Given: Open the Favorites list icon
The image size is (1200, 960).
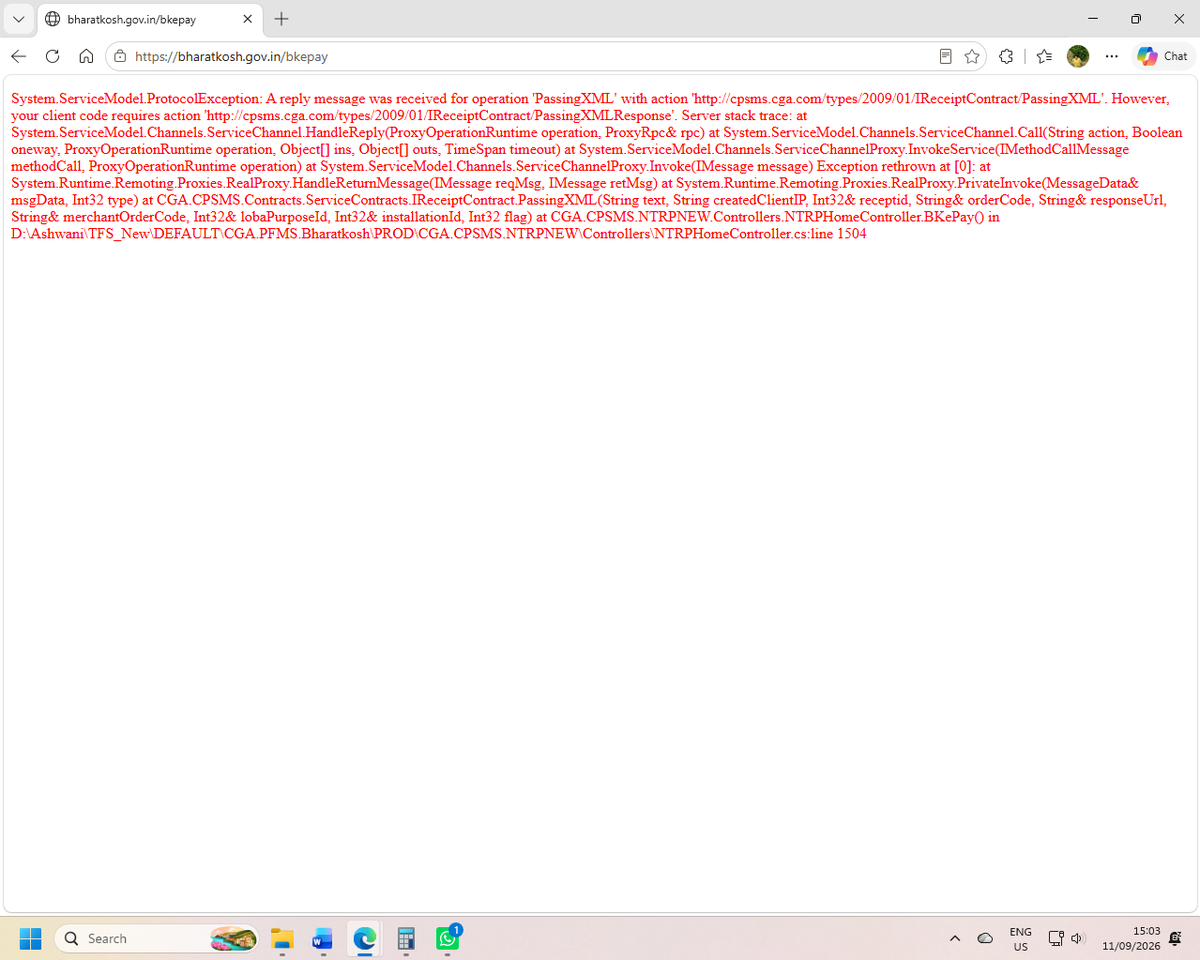Looking at the screenshot, I should click(1044, 57).
